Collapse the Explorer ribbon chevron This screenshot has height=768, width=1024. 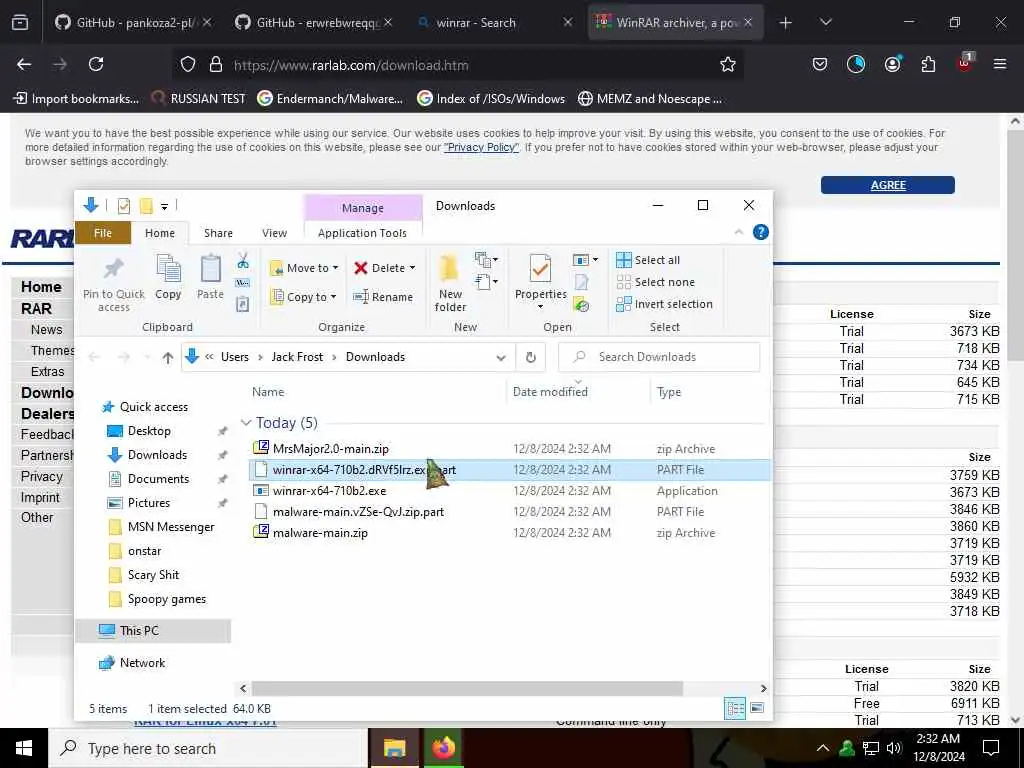739,232
